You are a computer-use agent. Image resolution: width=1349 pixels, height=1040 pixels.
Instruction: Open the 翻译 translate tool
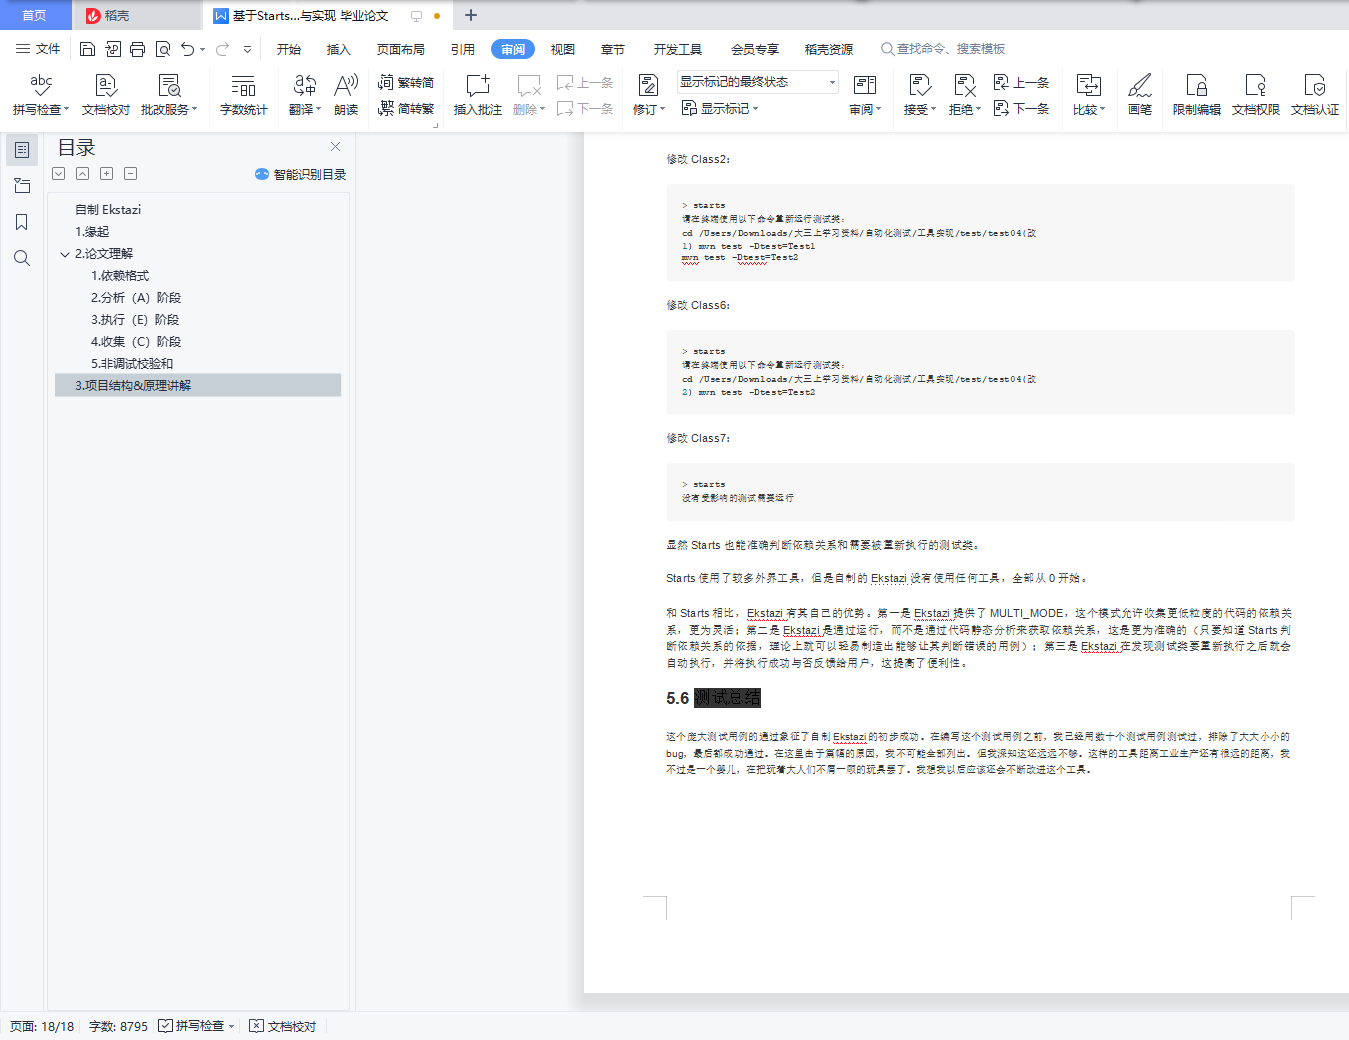(305, 95)
